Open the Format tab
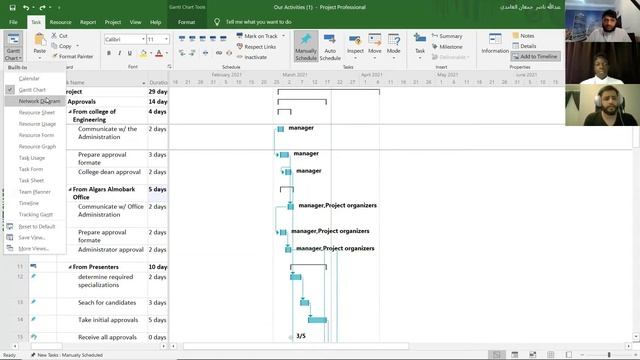 click(x=187, y=22)
